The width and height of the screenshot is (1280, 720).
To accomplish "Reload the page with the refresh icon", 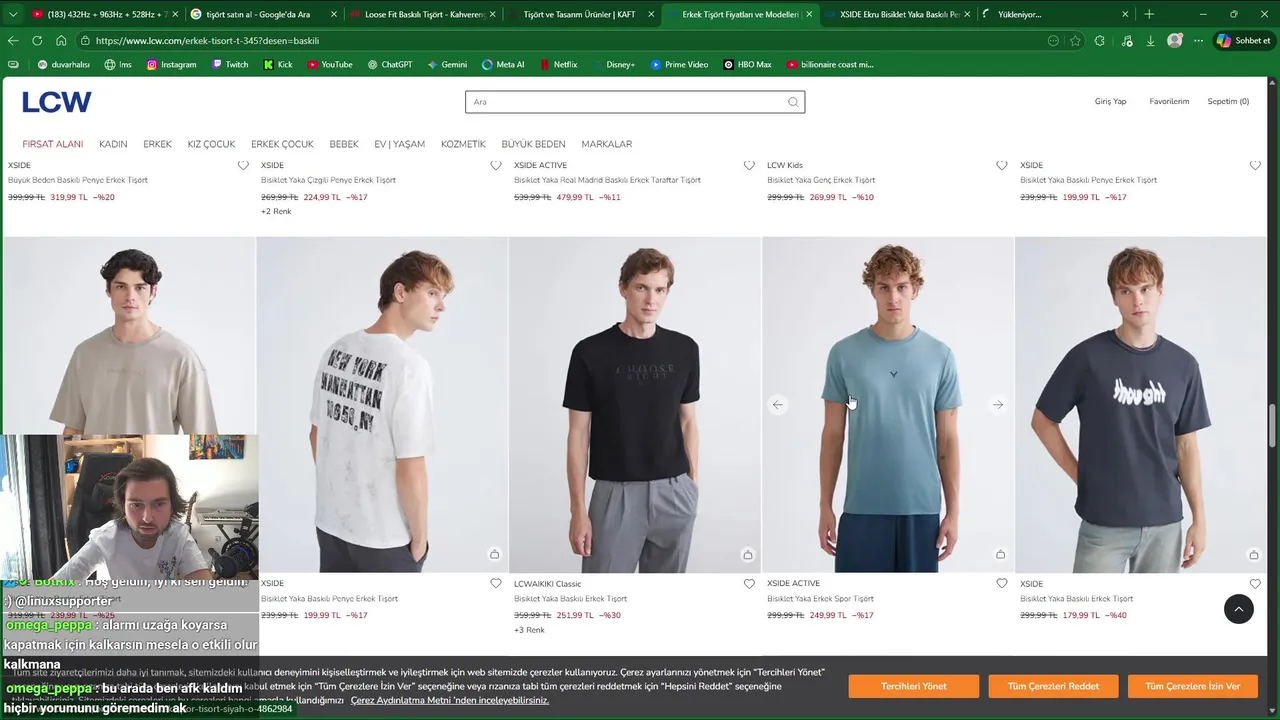I will pyautogui.click(x=37, y=41).
